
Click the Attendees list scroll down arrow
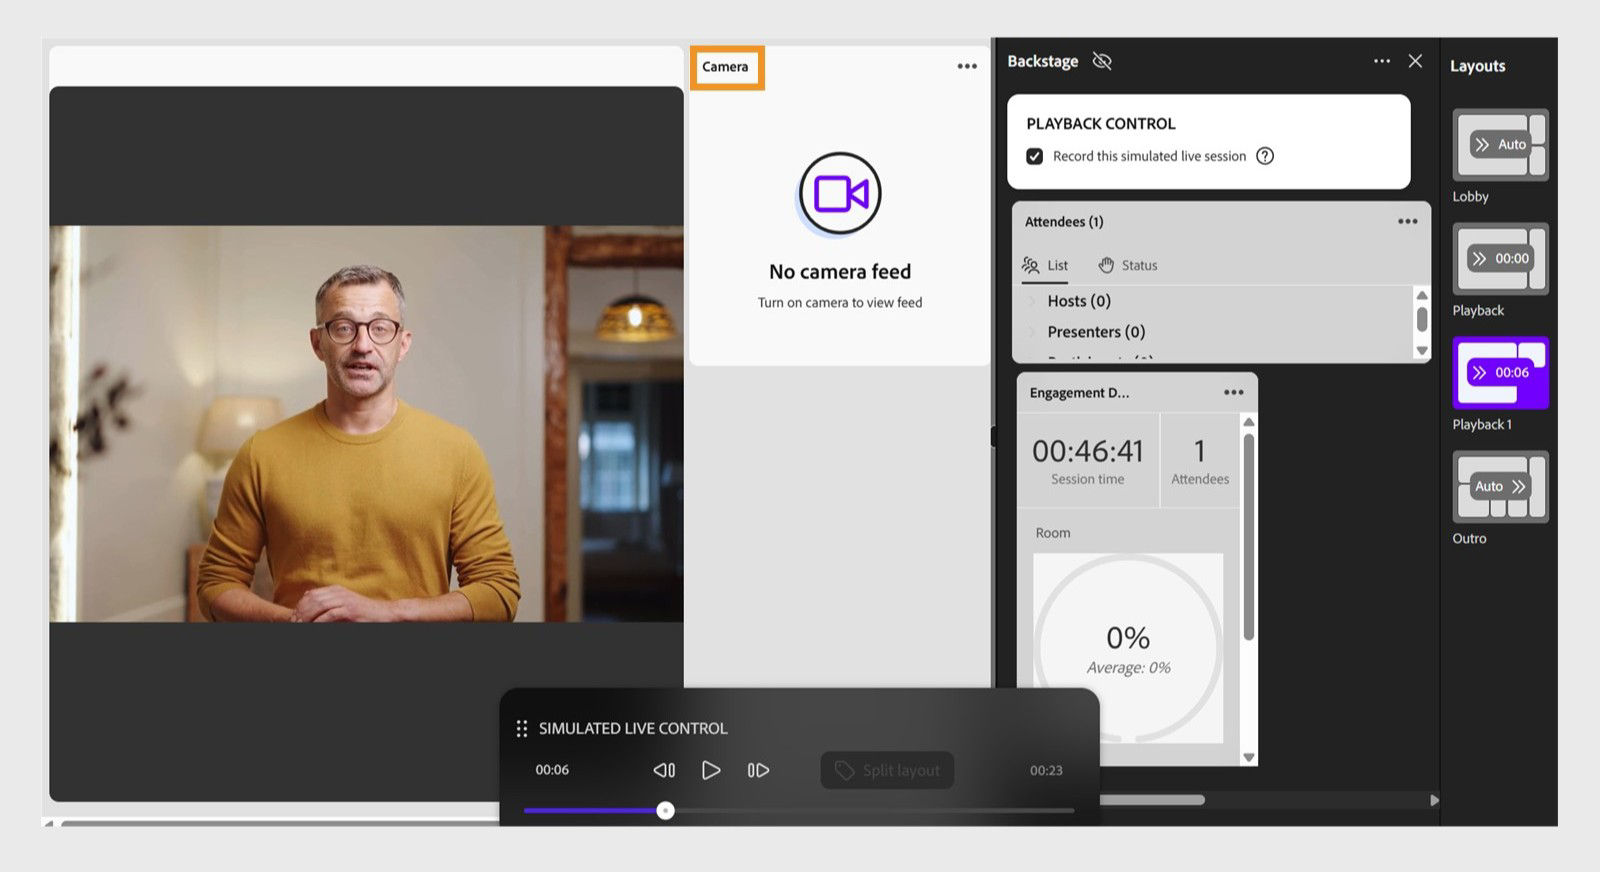click(1421, 351)
